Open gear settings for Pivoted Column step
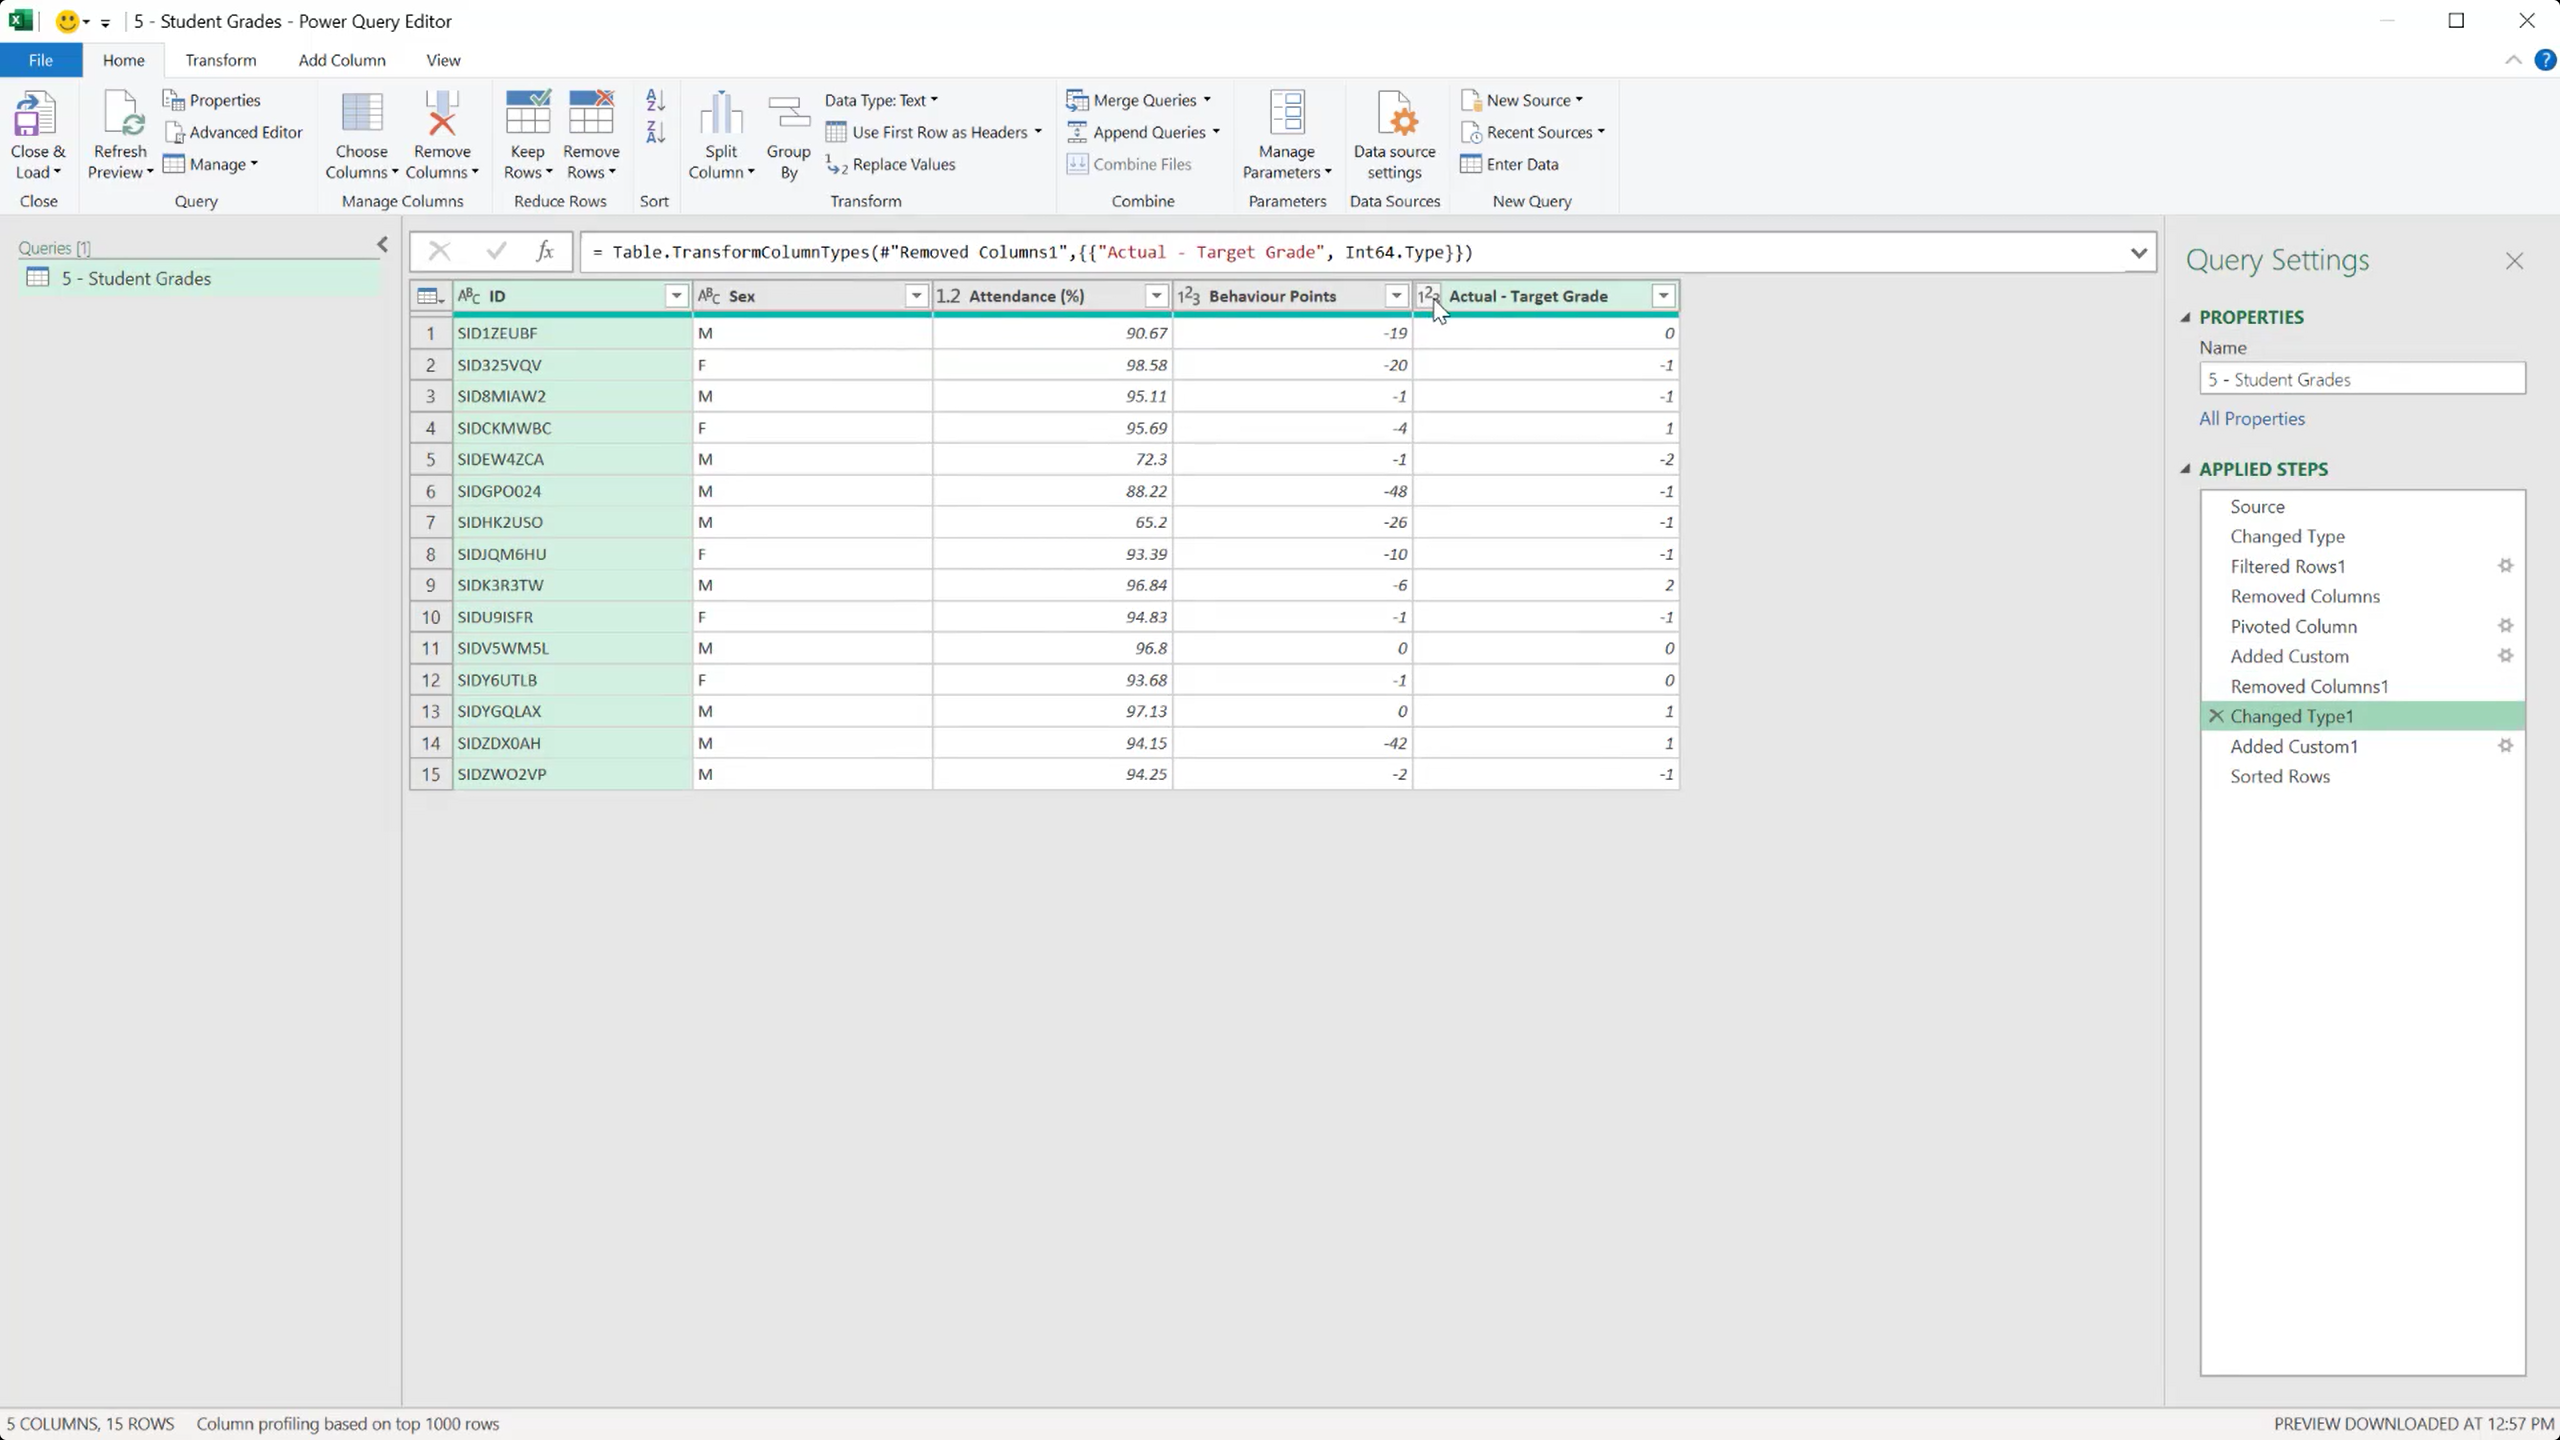 coord(2505,626)
